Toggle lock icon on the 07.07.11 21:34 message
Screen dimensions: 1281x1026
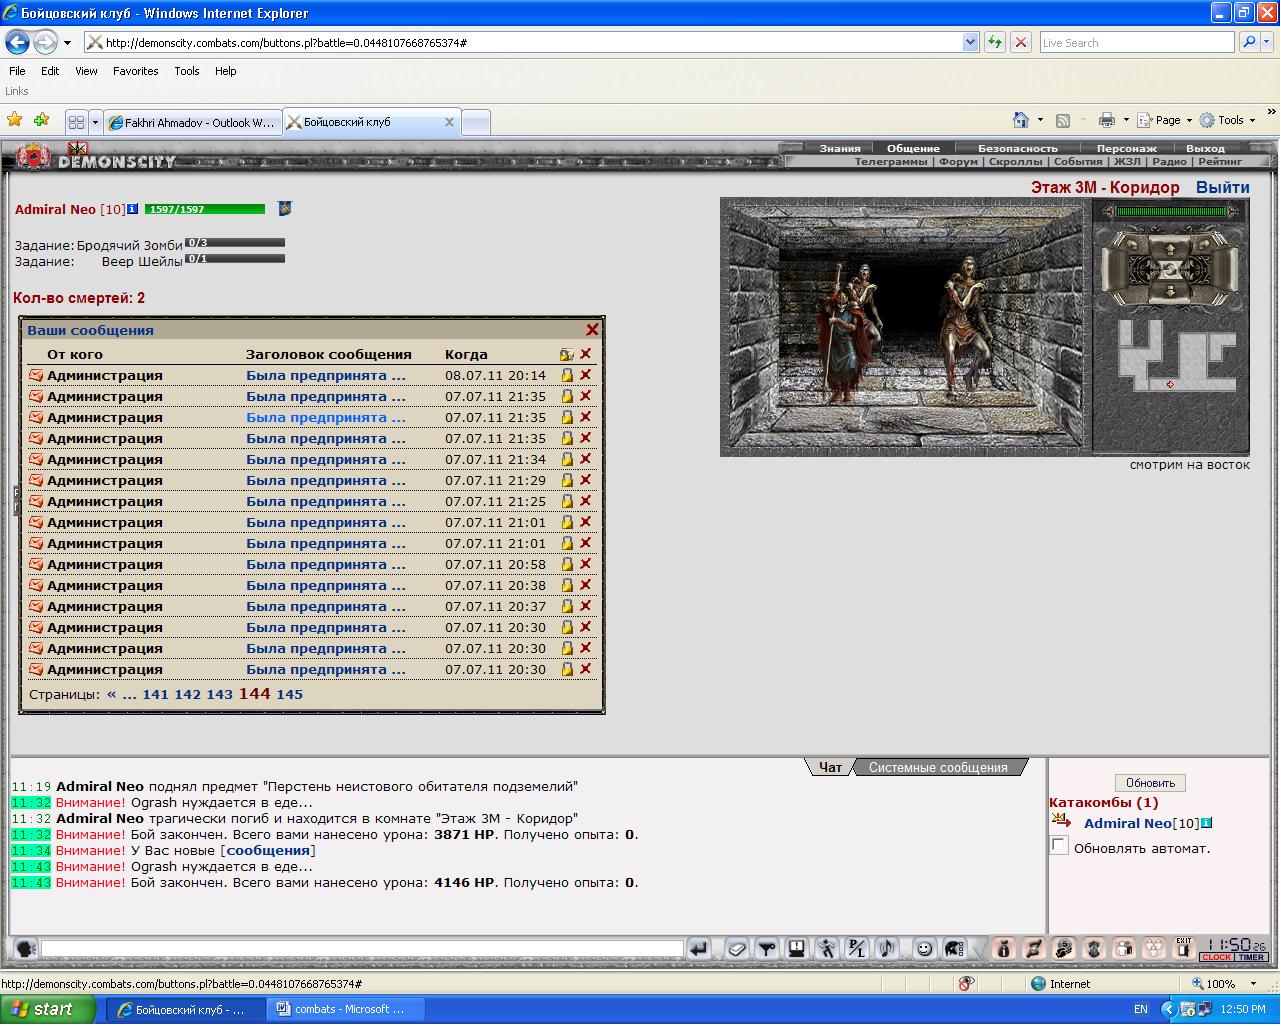(567, 459)
